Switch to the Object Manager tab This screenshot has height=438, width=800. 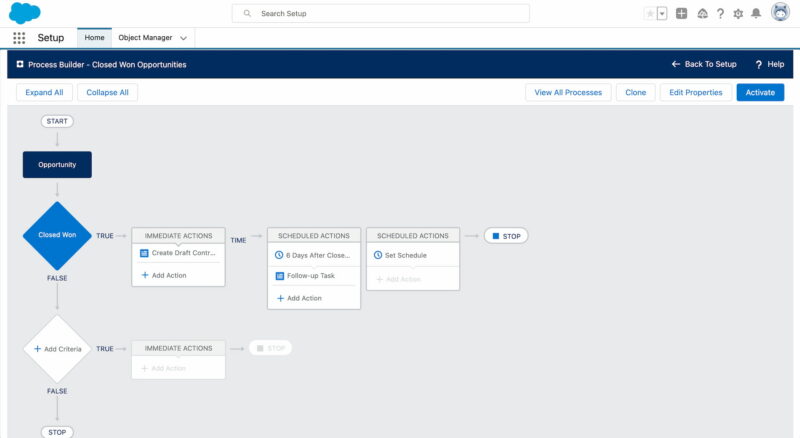[x=145, y=38]
